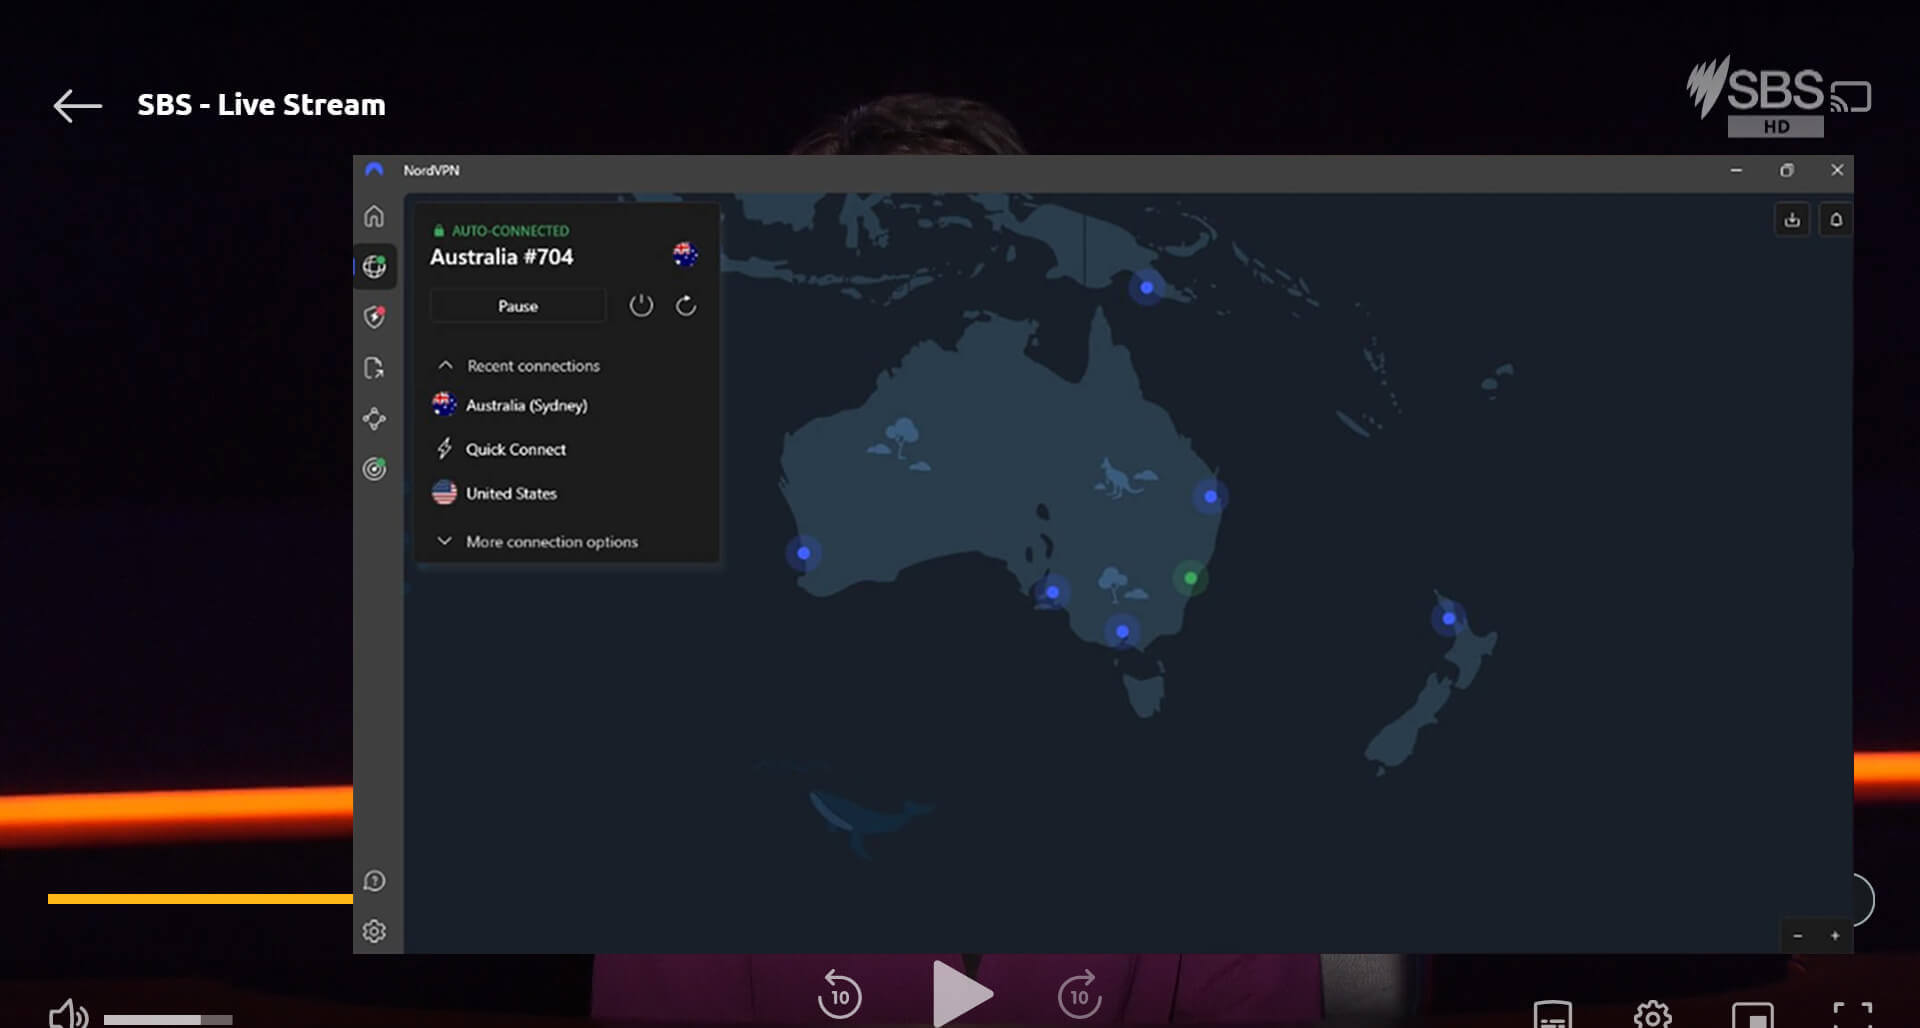Toggle picture-in-picture in SBS player

1753,1014
